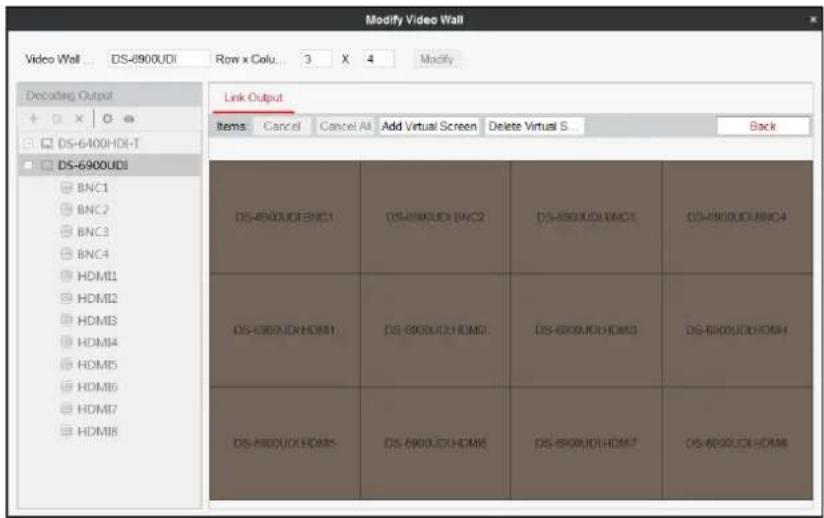
Task: Click the device icon next to DS-6400HDI-T
Action: [47, 143]
